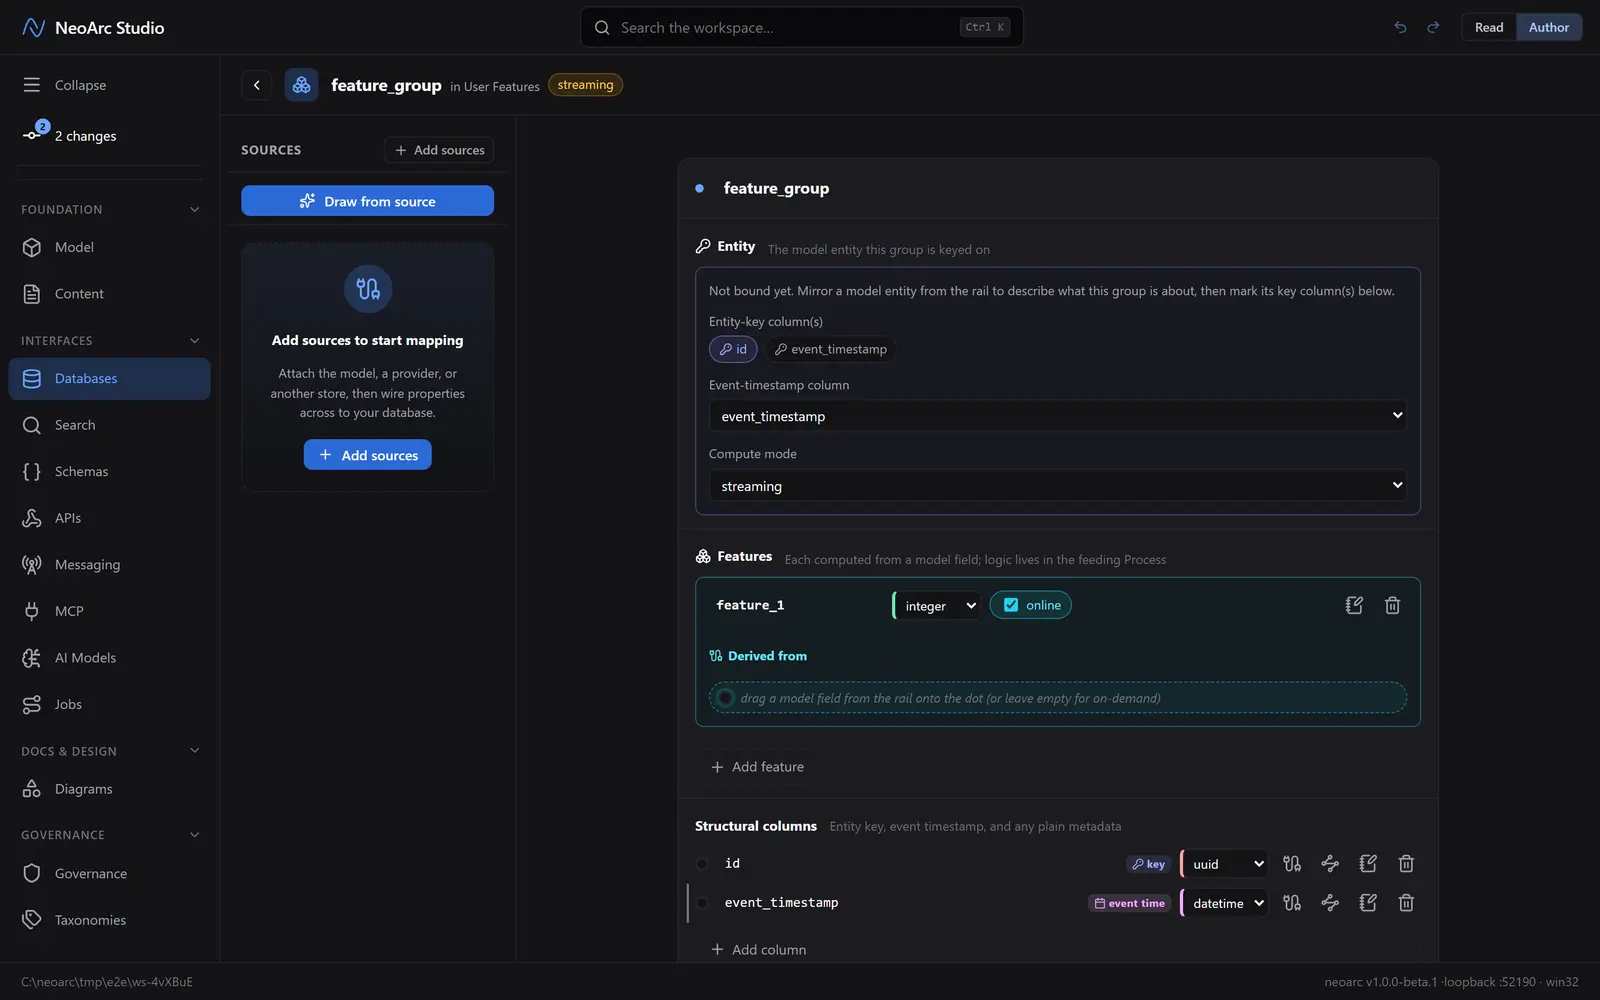Open Model in the sidebar
Viewport: 1600px width, 1000px height.
pyautogui.click(x=110, y=247)
